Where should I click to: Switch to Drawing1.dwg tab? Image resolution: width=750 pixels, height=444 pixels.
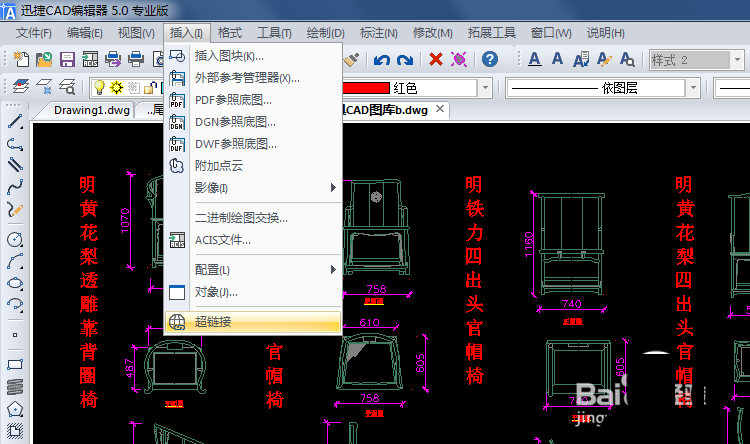[x=91, y=110]
